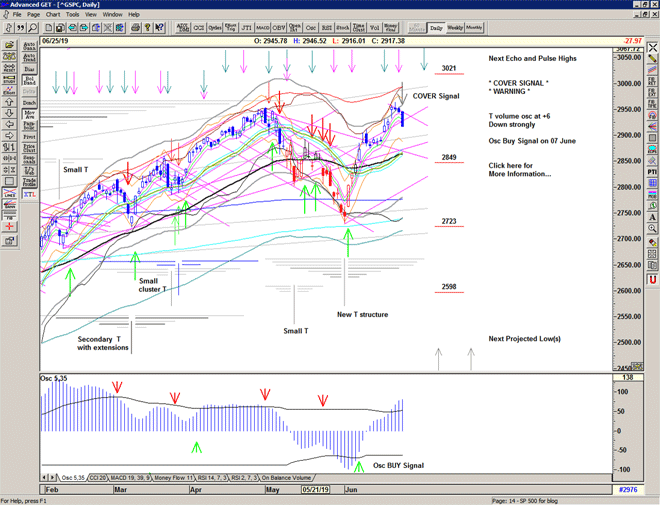
Task: Click the quote marks toolbar icon
Action: pos(21,28)
